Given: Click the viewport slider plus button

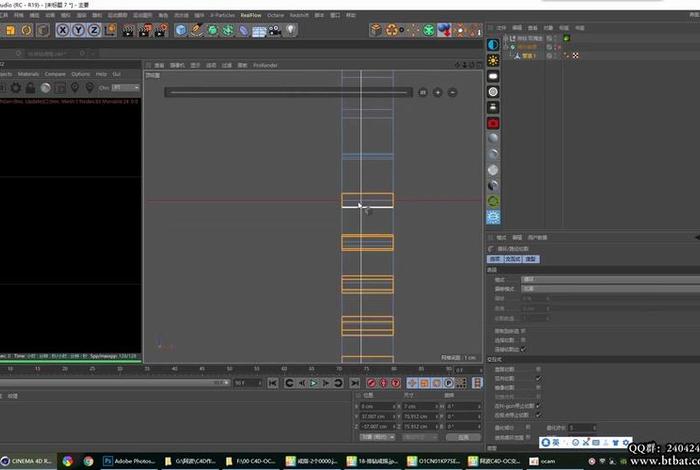Looking at the screenshot, I should pos(438,92).
